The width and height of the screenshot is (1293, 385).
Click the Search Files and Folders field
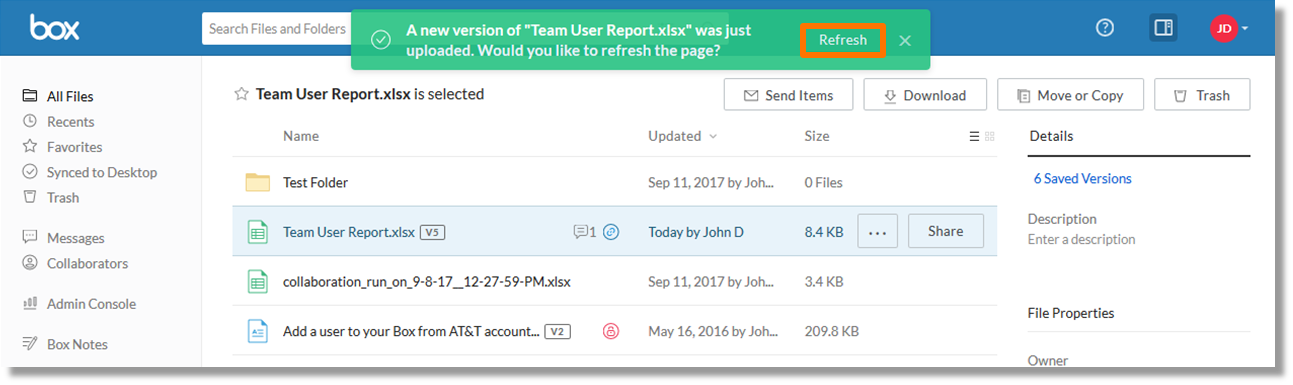click(276, 29)
